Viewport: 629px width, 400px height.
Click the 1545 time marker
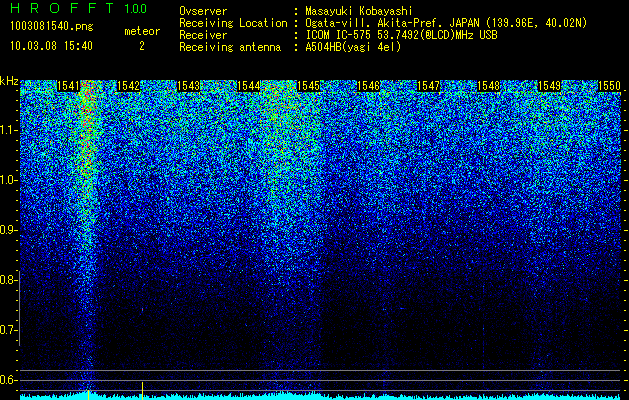point(309,85)
